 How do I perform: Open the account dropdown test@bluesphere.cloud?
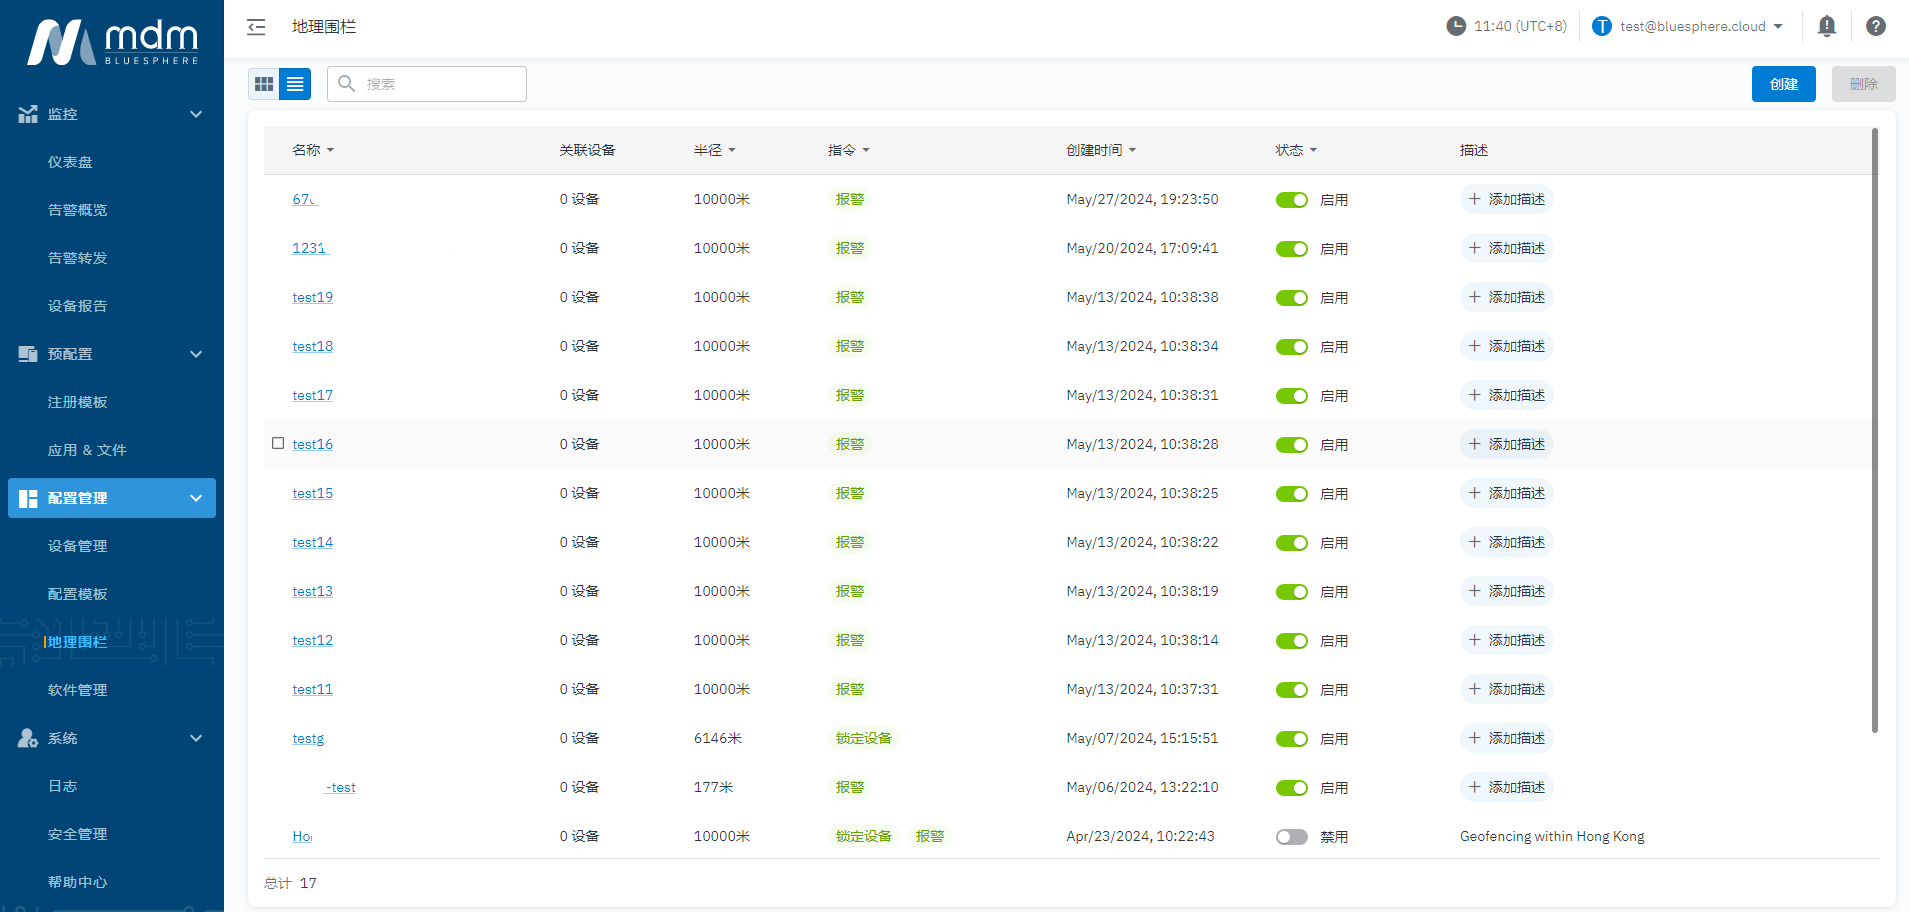click(x=1700, y=27)
